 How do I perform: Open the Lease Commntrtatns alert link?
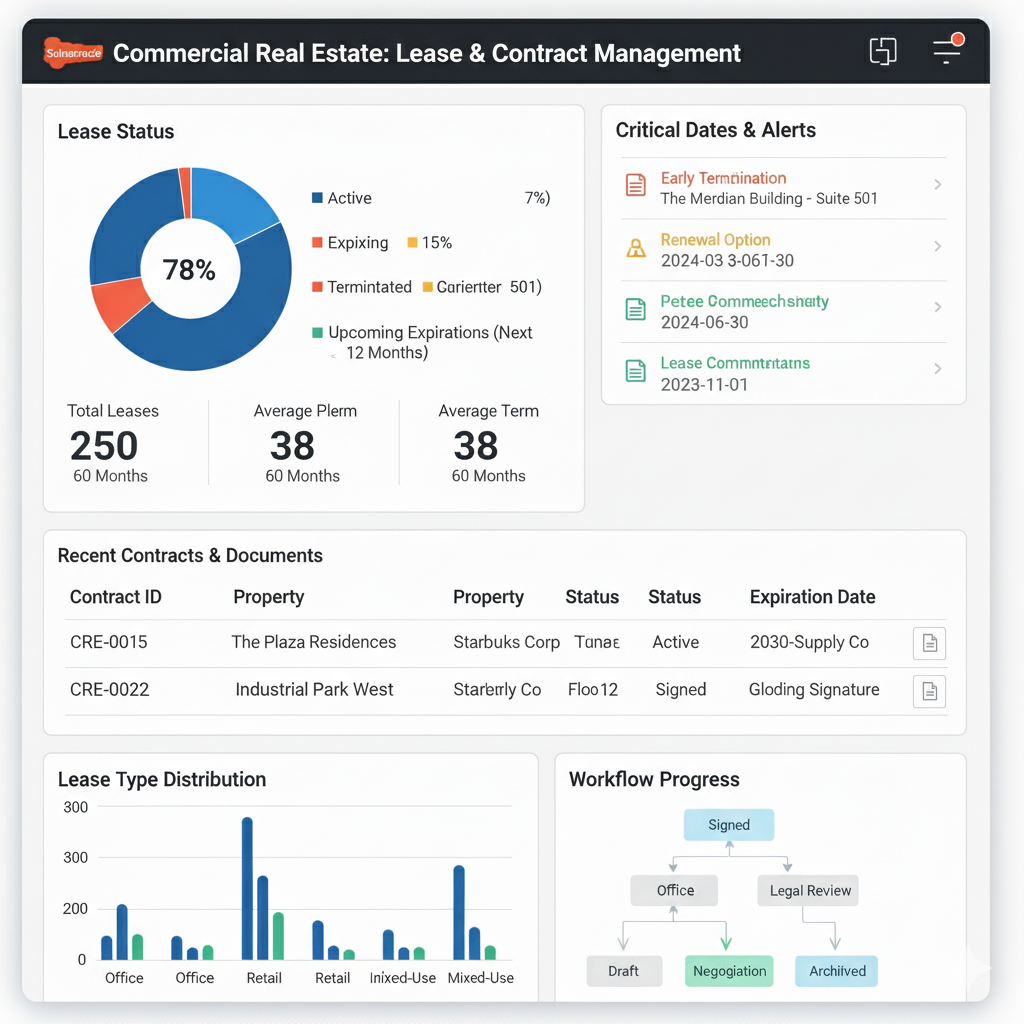pyautogui.click(x=735, y=362)
